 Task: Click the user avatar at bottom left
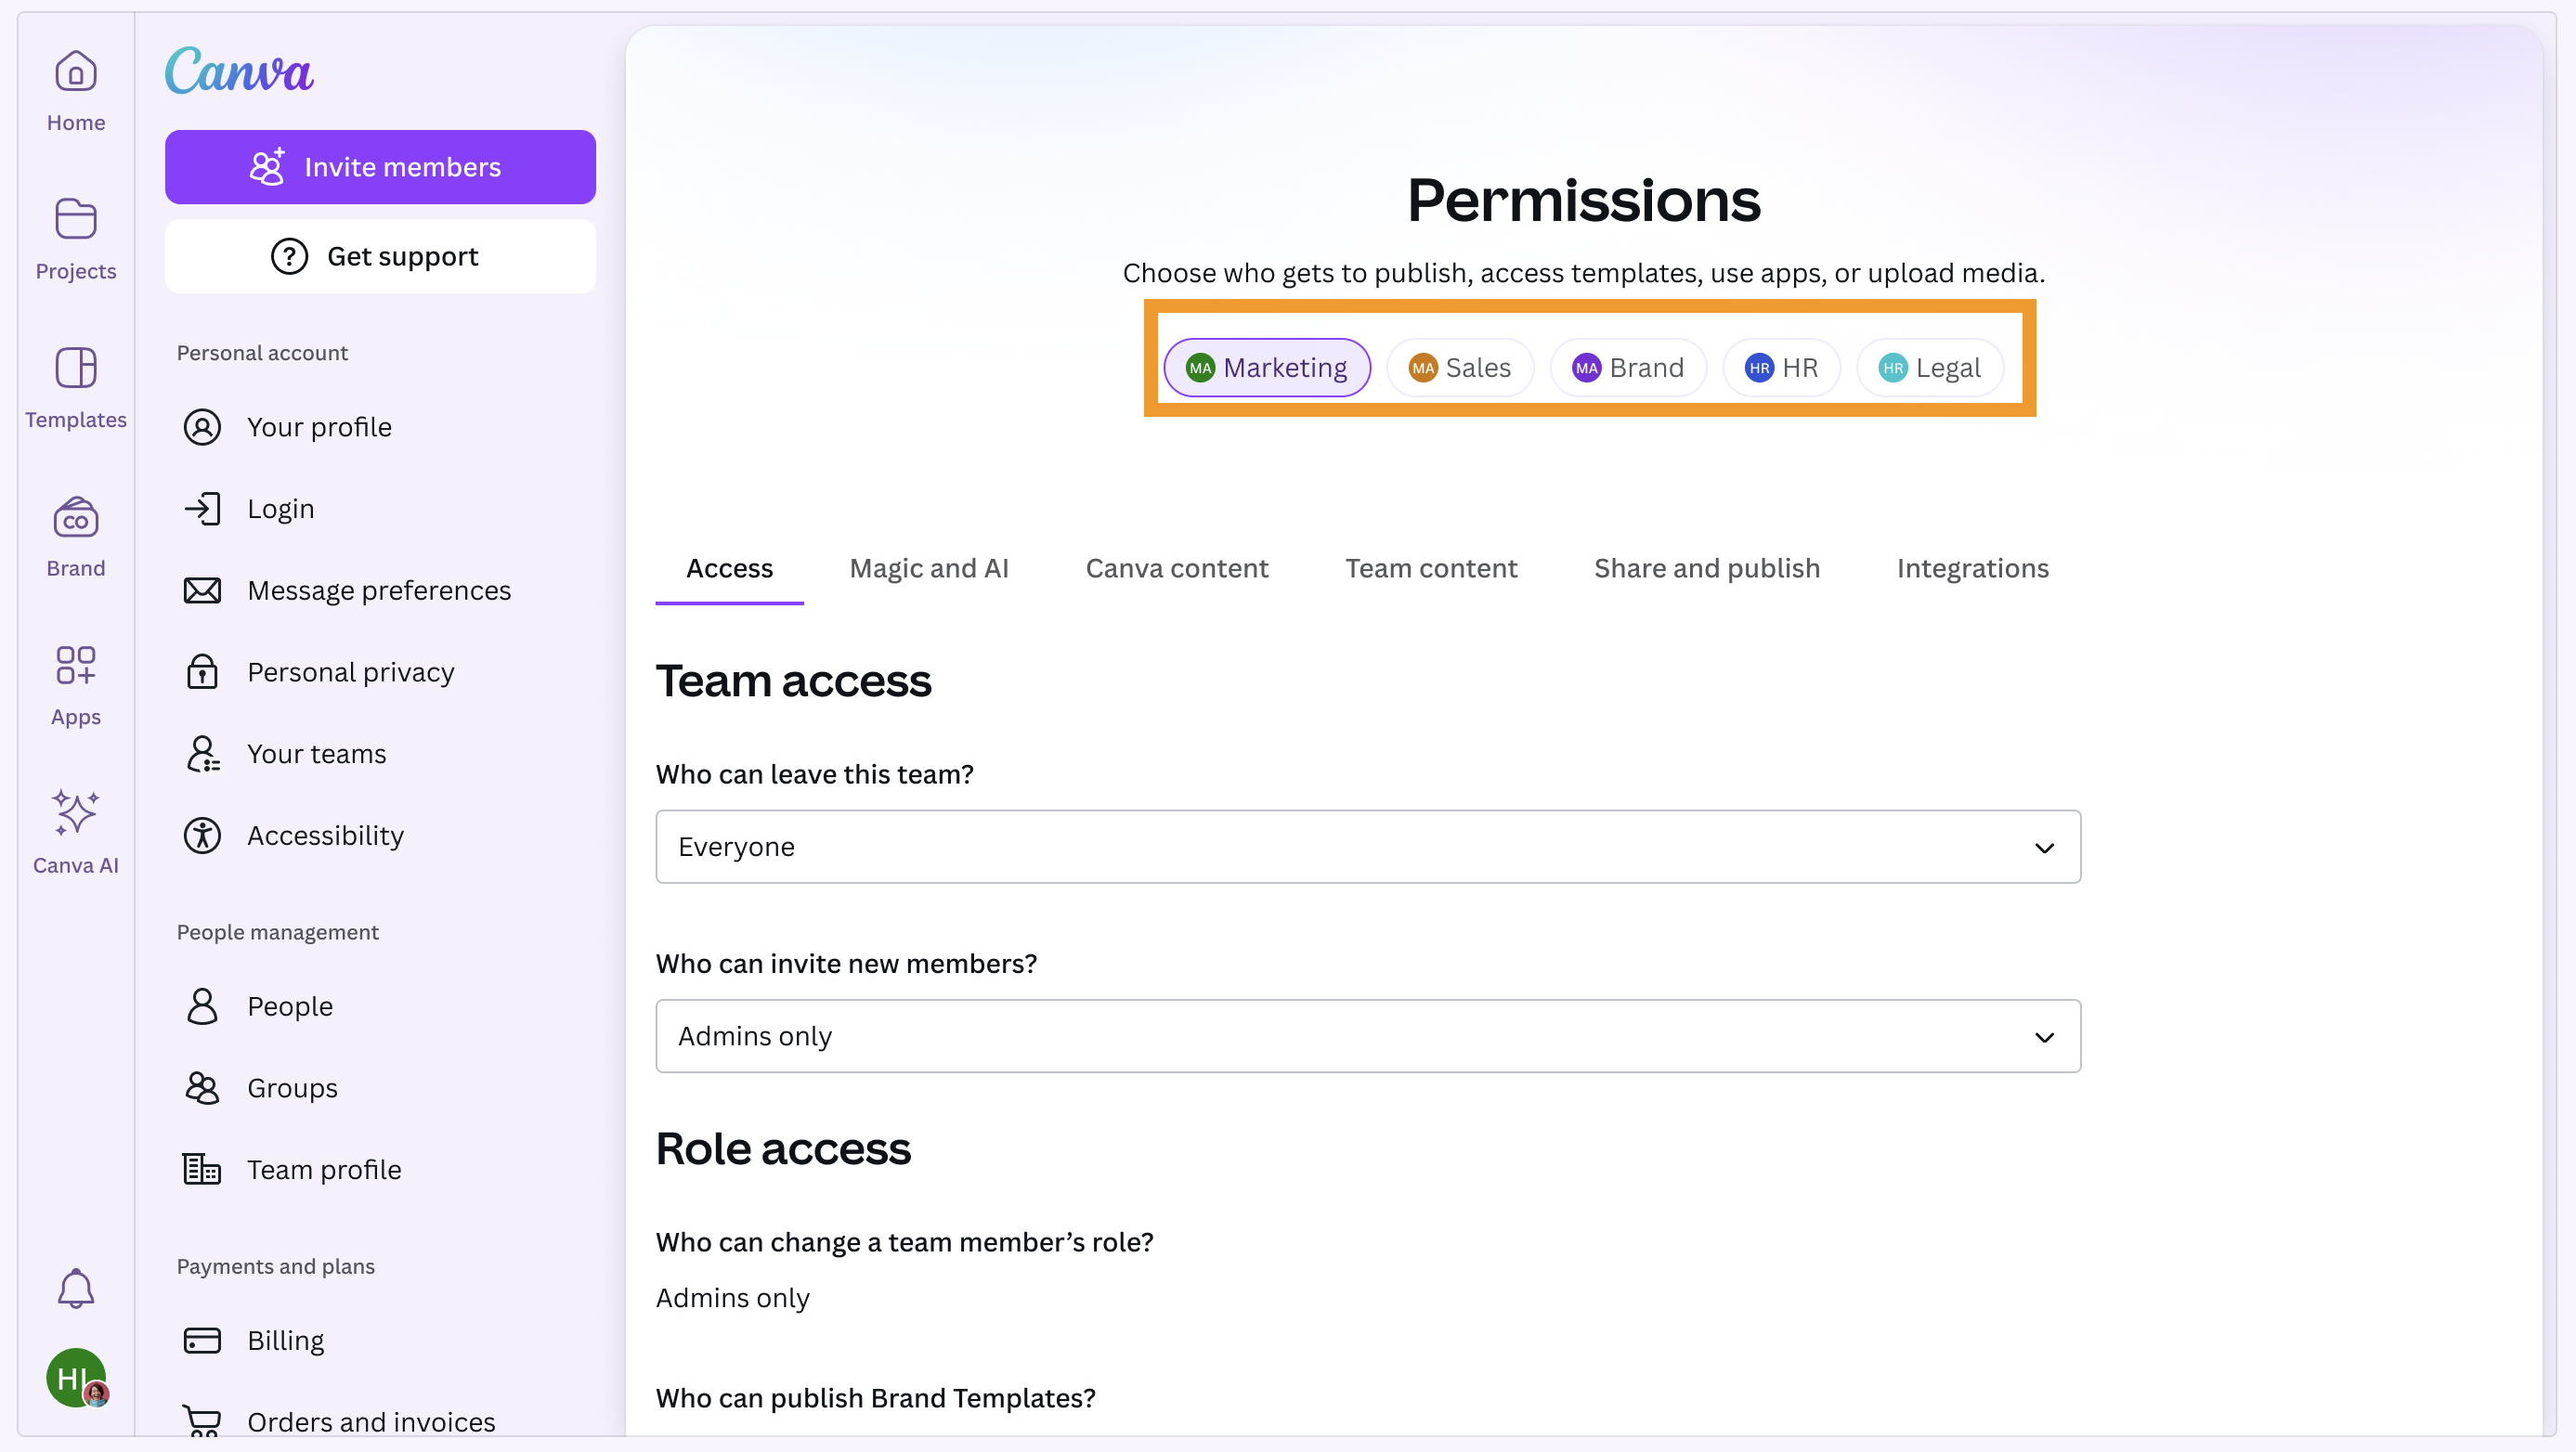(75, 1377)
